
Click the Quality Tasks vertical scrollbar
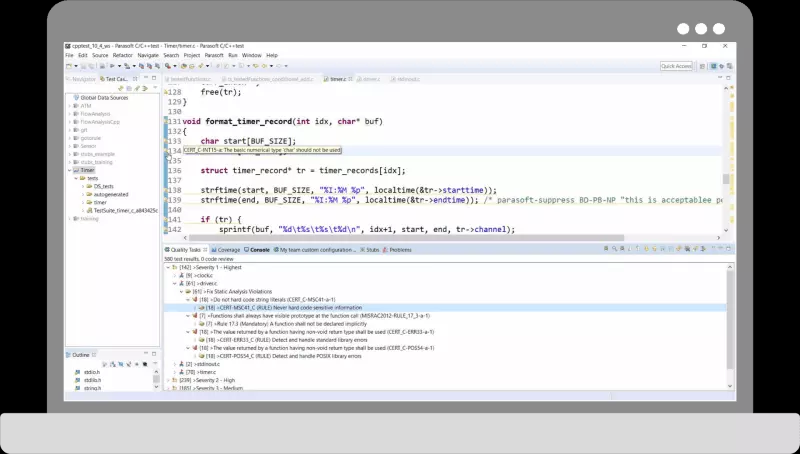coord(730,319)
